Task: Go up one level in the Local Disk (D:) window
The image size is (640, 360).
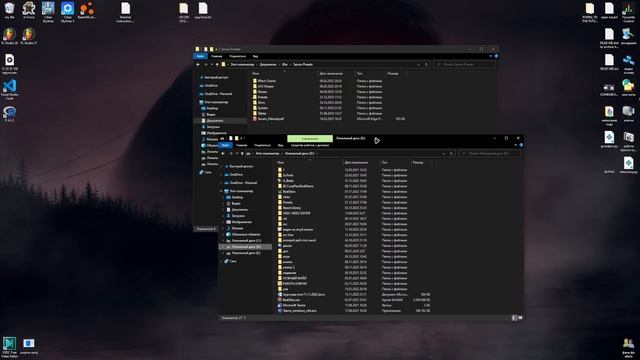Action: pyautogui.click(x=242, y=153)
